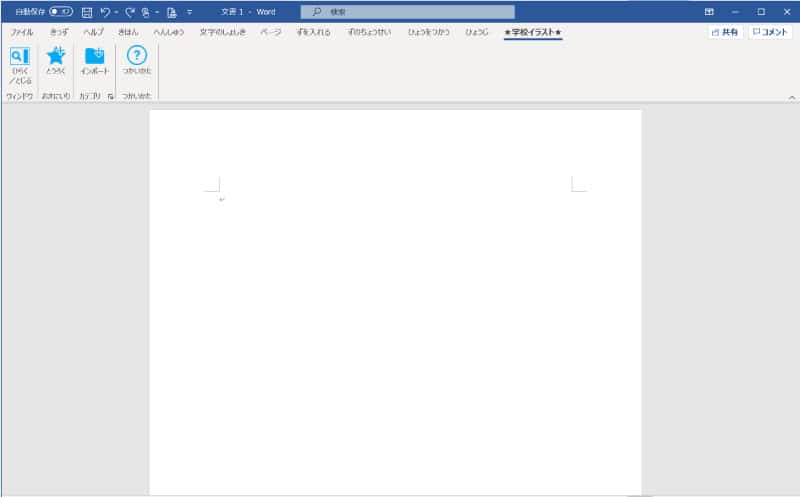Viewport: 800px width, 497px height.
Task: Click the undo arrow icon
Action: pyautogui.click(x=105, y=12)
